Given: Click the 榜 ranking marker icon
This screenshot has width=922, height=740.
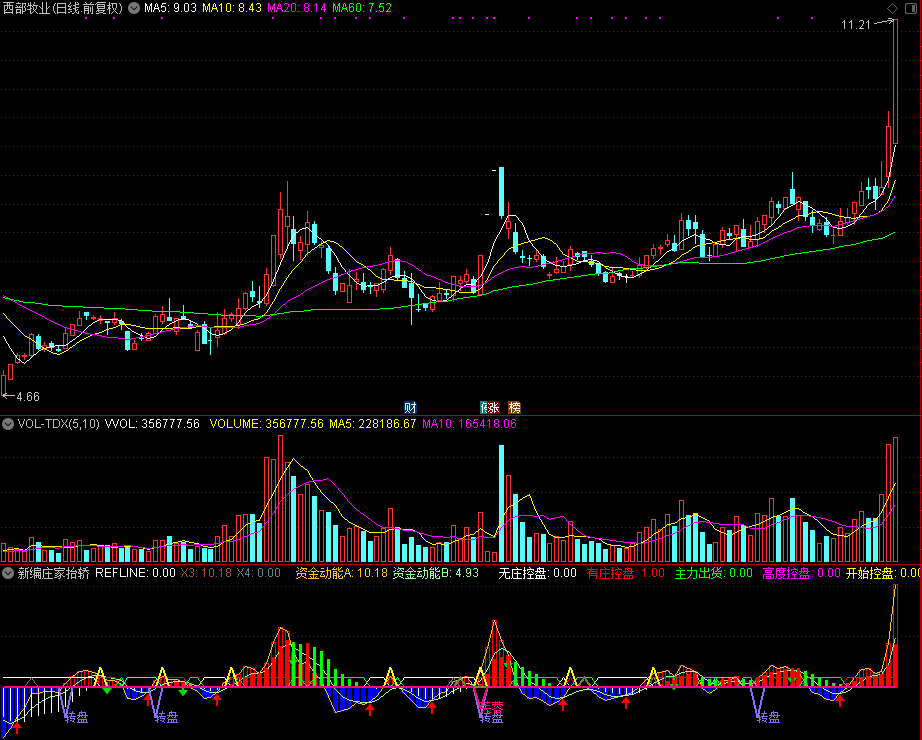Looking at the screenshot, I should 514,407.
